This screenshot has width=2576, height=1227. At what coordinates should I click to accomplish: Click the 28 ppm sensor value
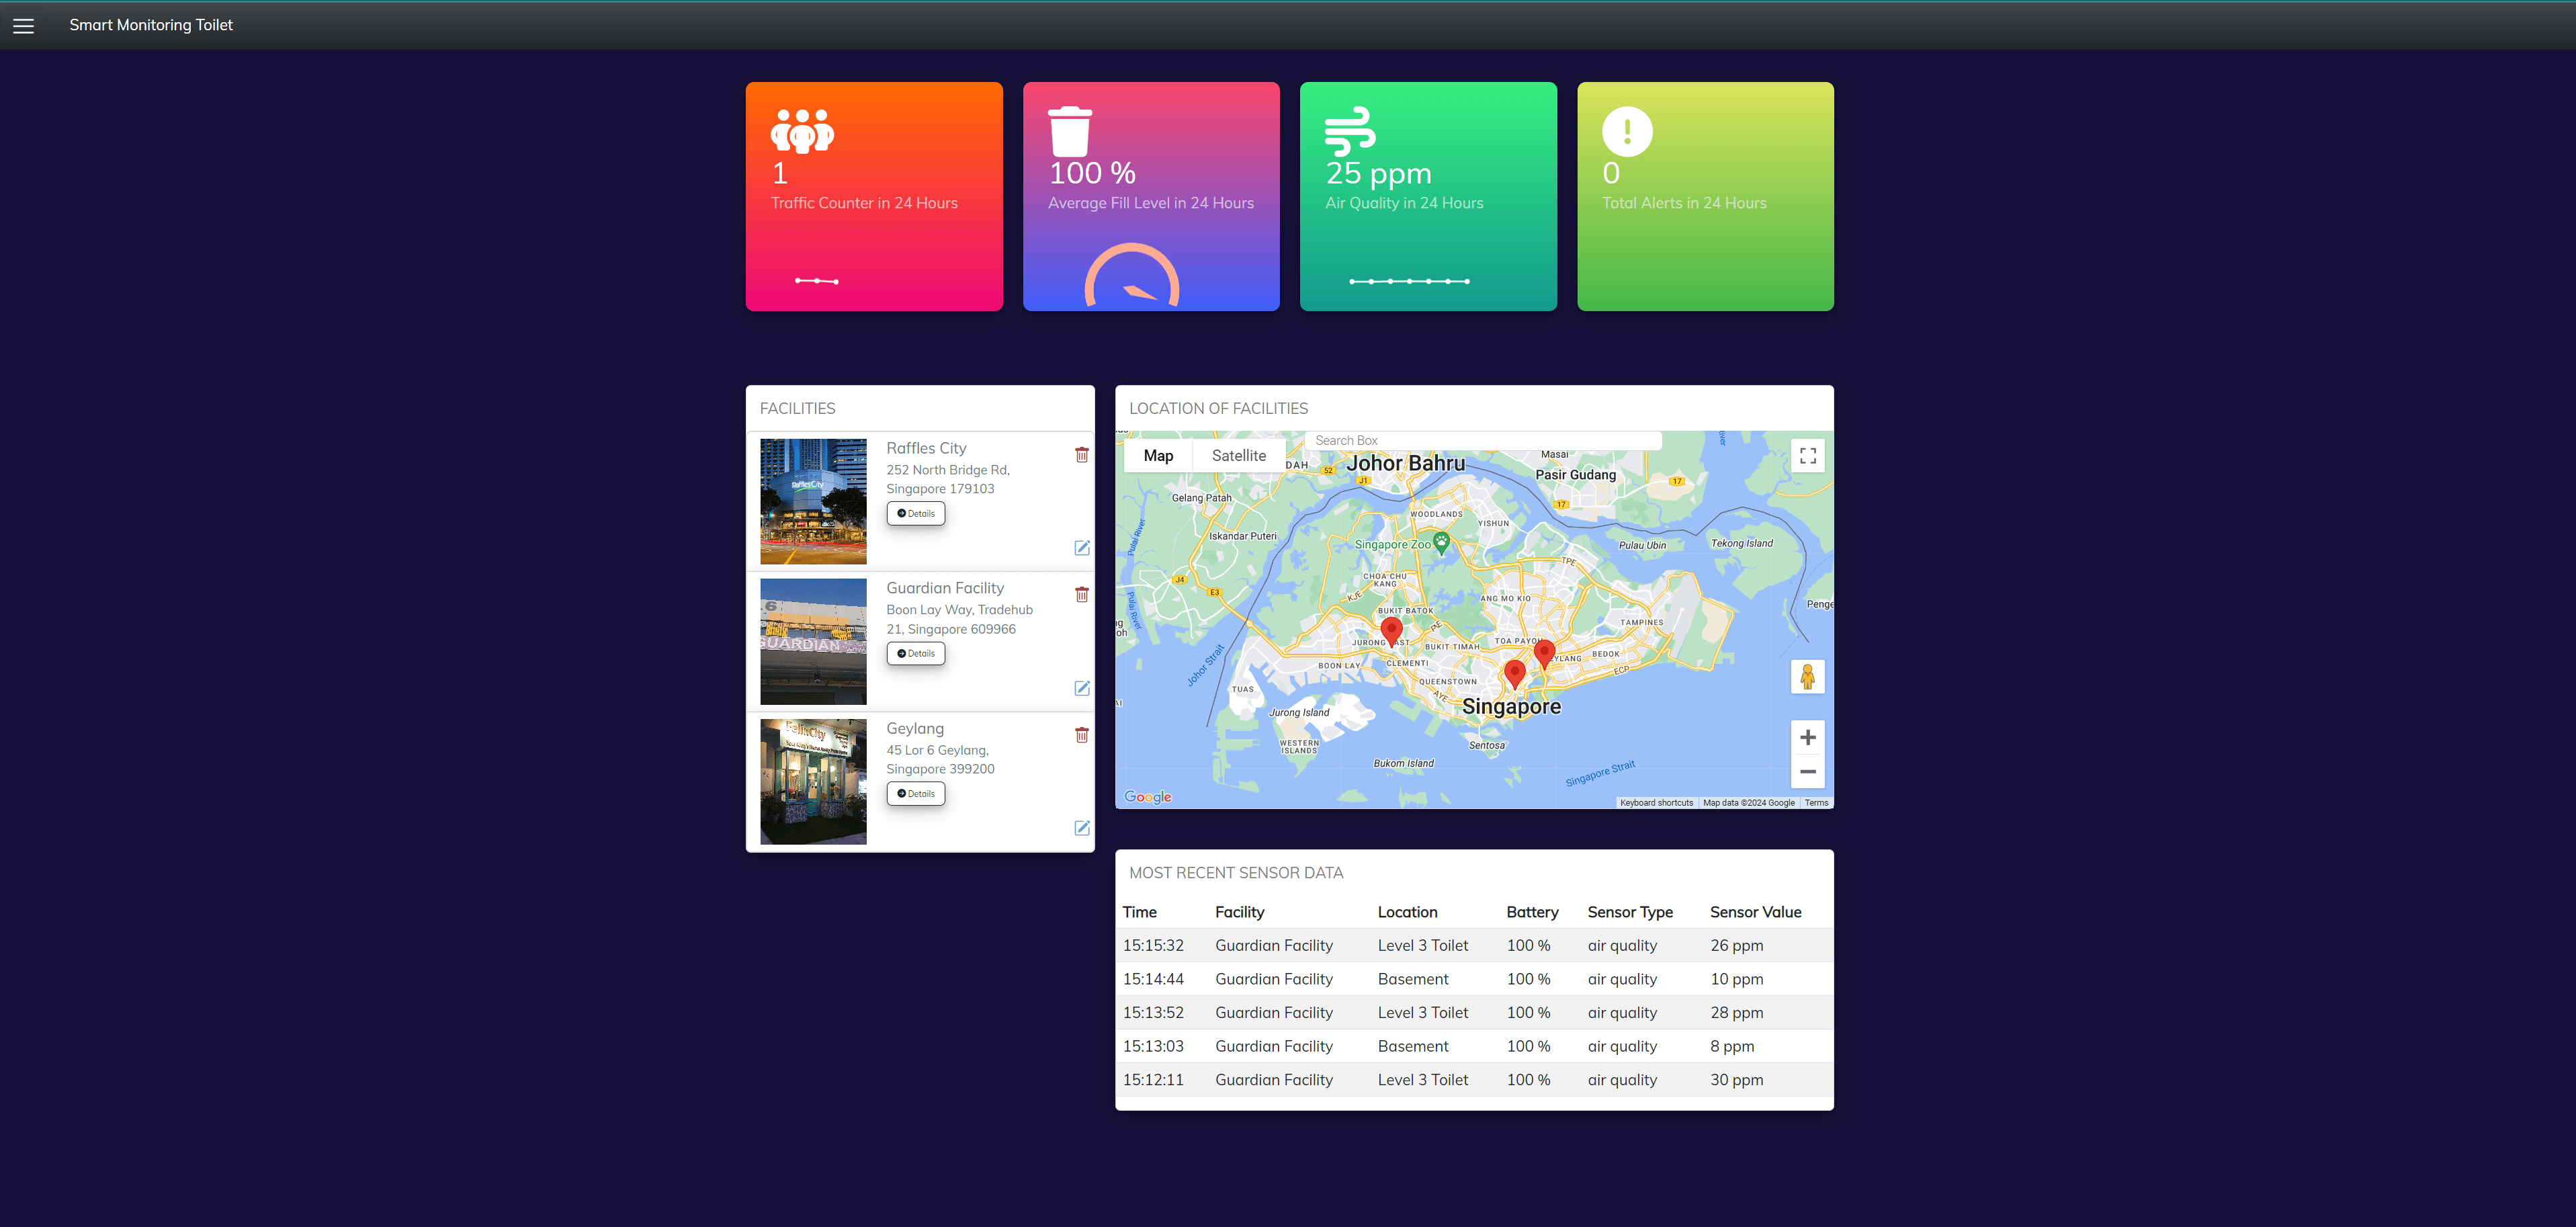coord(1736,1013)
